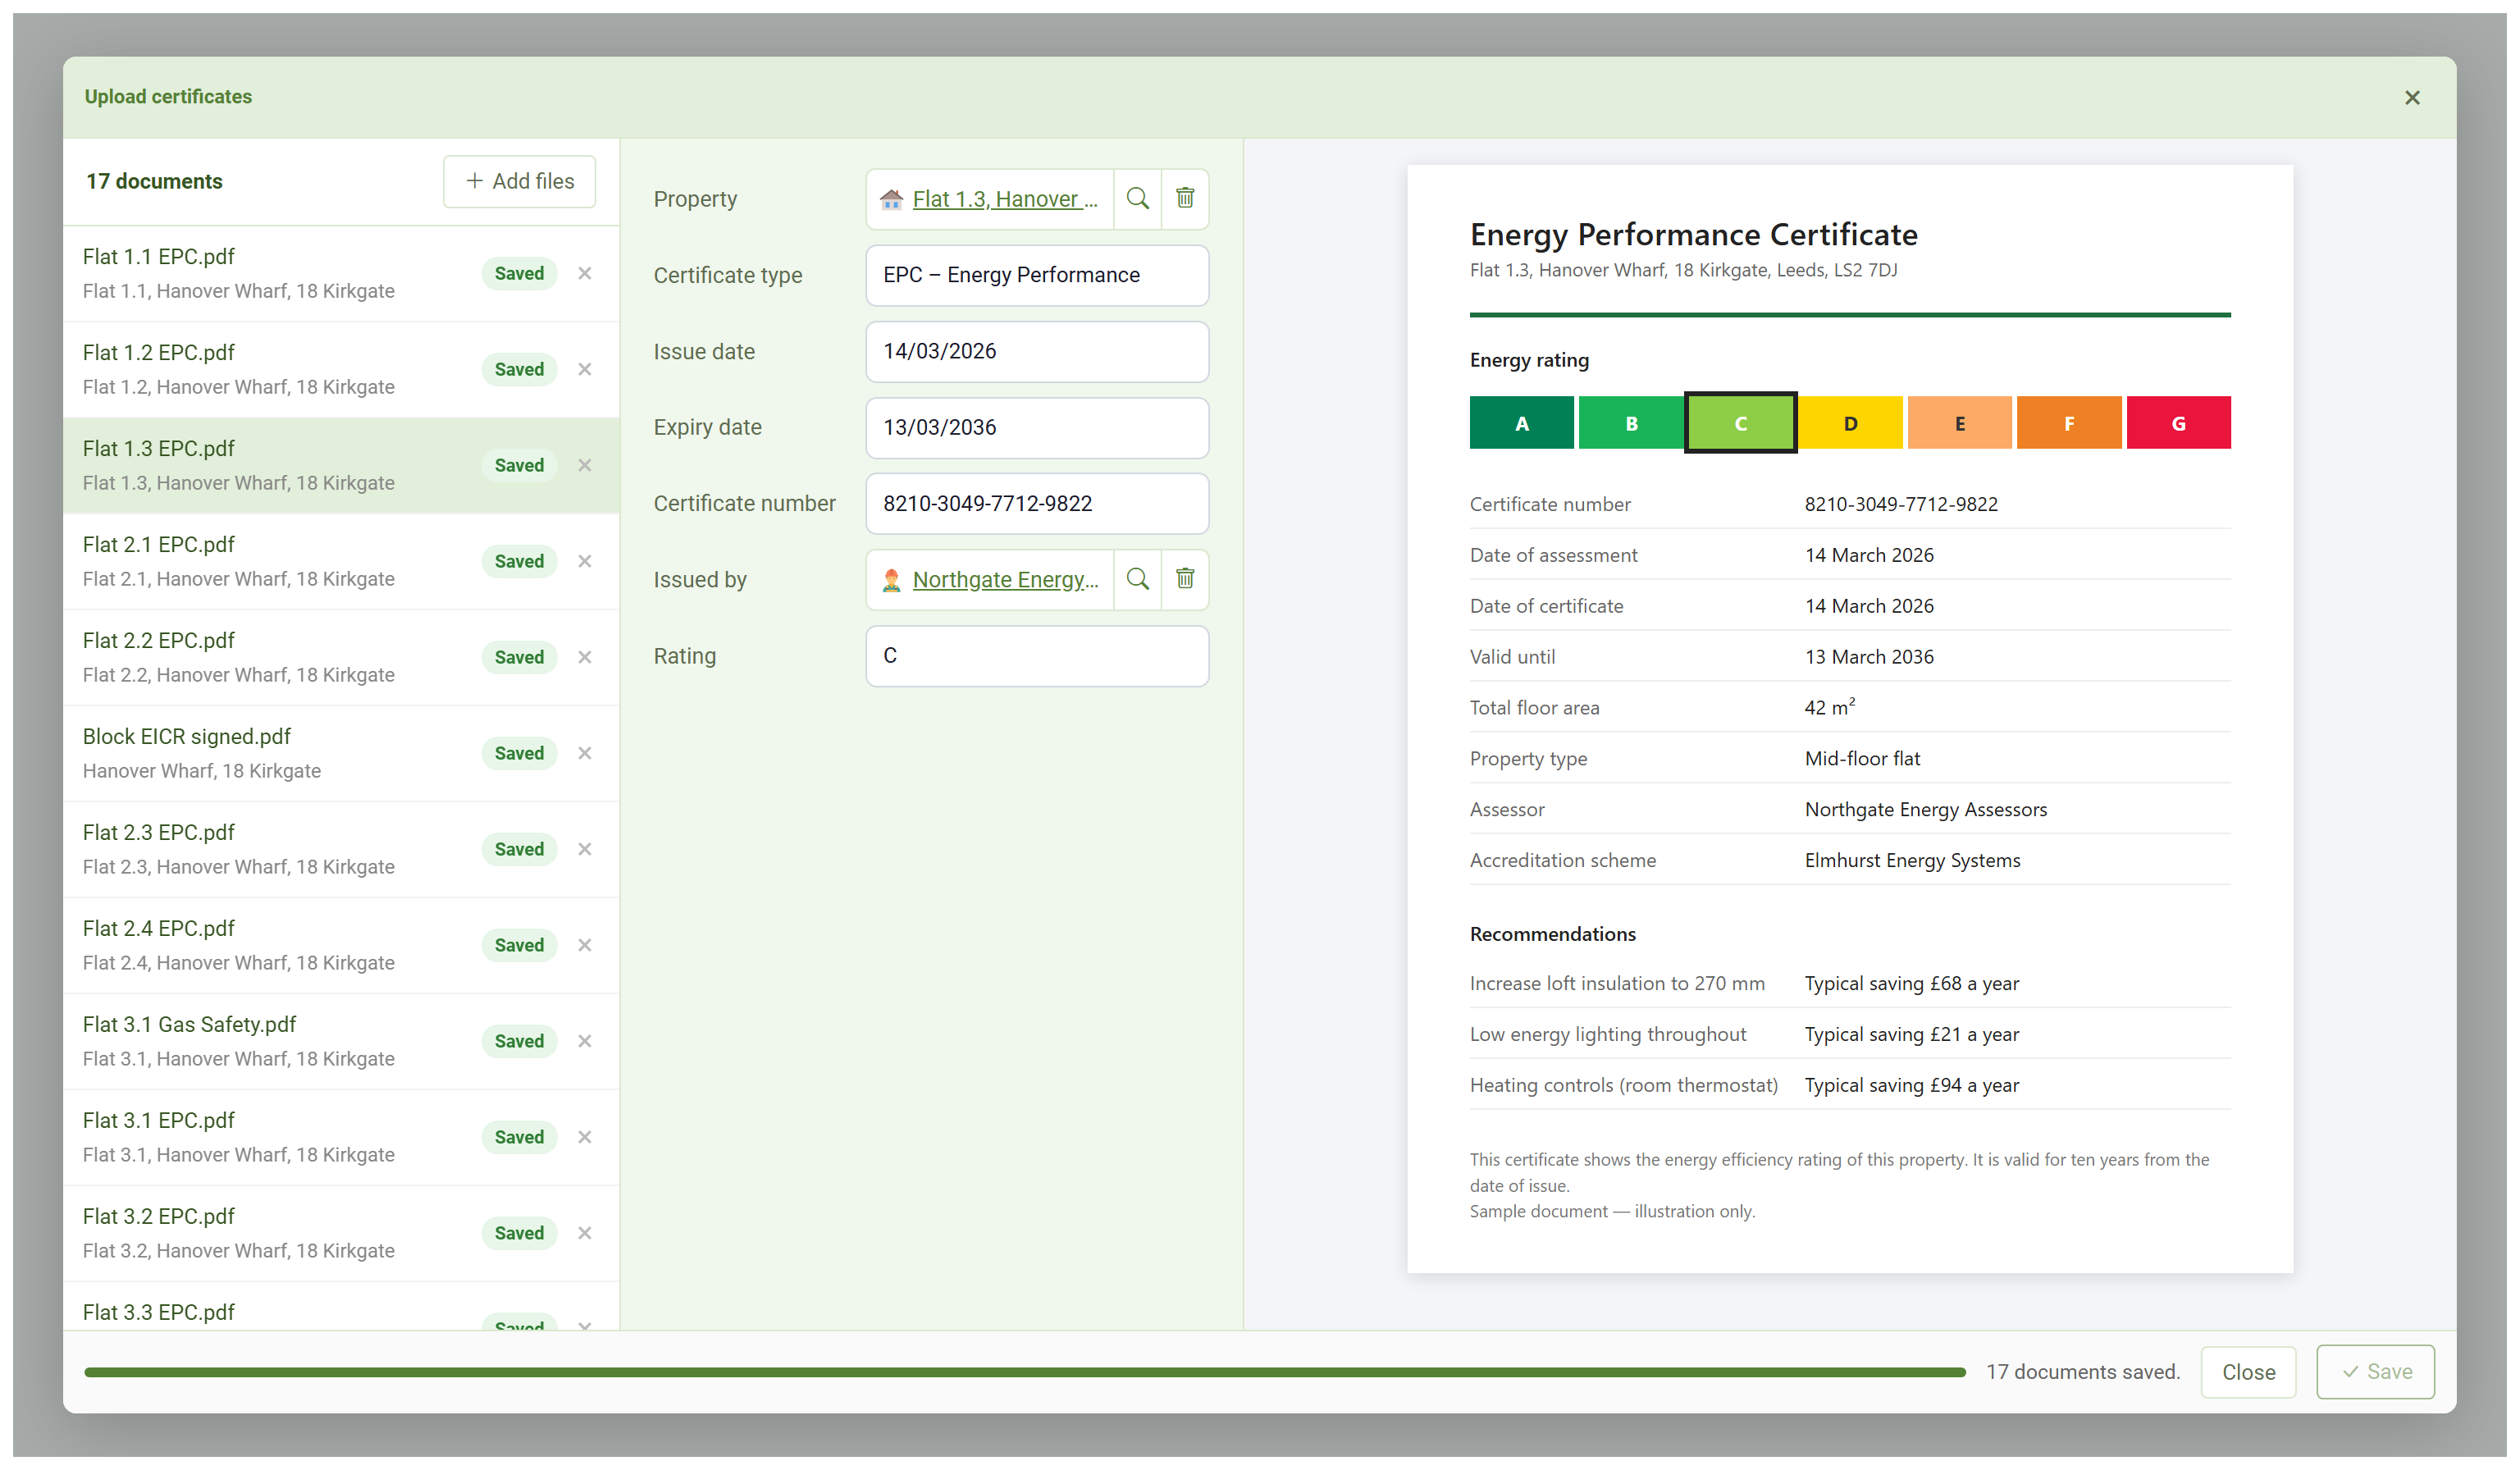Remove Flat 2.2 EPC.pdf from the list
This screenshot has height=1470, width=2520.
tap(585, 657)
